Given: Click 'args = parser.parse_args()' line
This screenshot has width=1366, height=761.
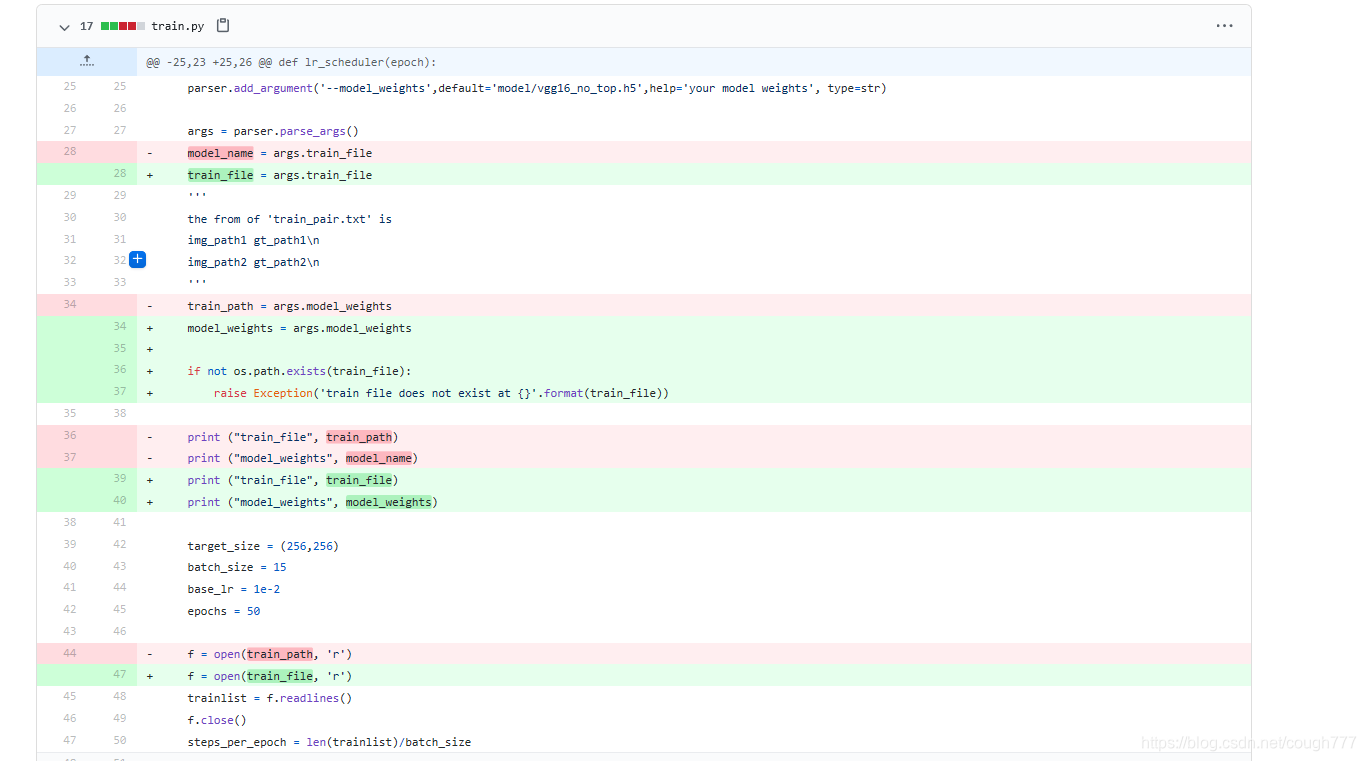Looking at the screenshot, I should 273,131.
